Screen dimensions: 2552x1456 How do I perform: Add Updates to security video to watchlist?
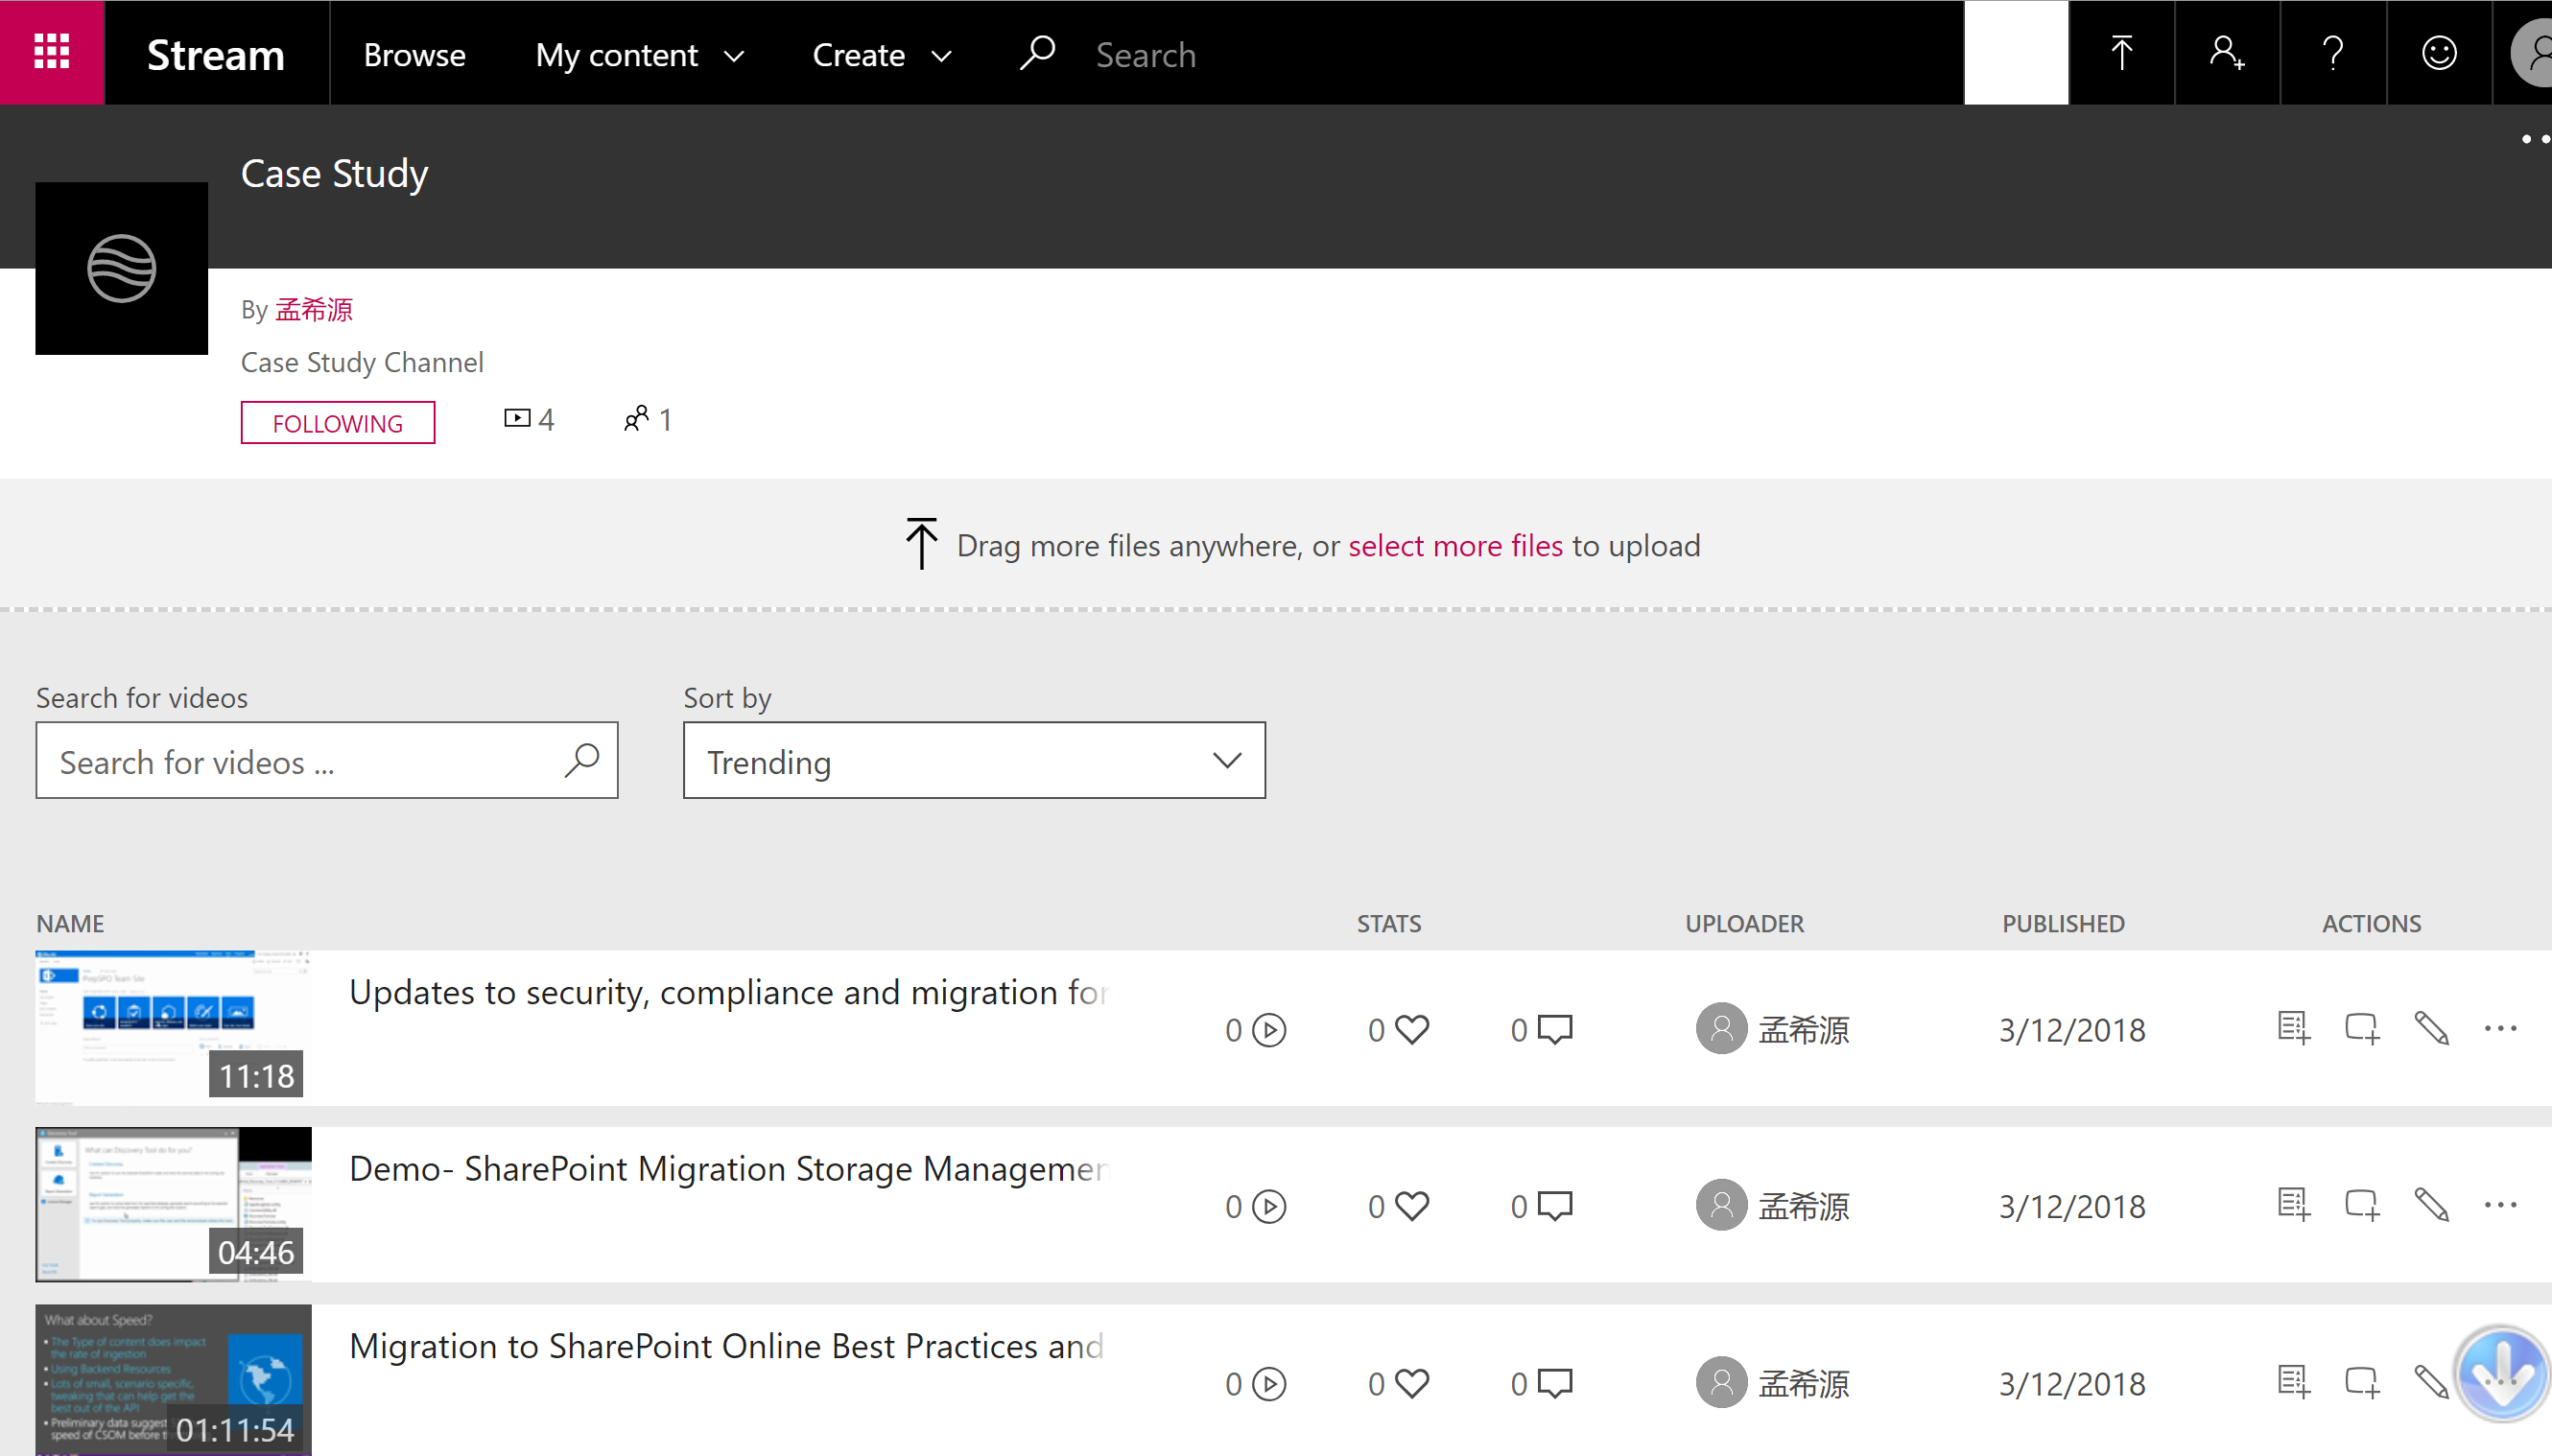pos(2294,1028)
